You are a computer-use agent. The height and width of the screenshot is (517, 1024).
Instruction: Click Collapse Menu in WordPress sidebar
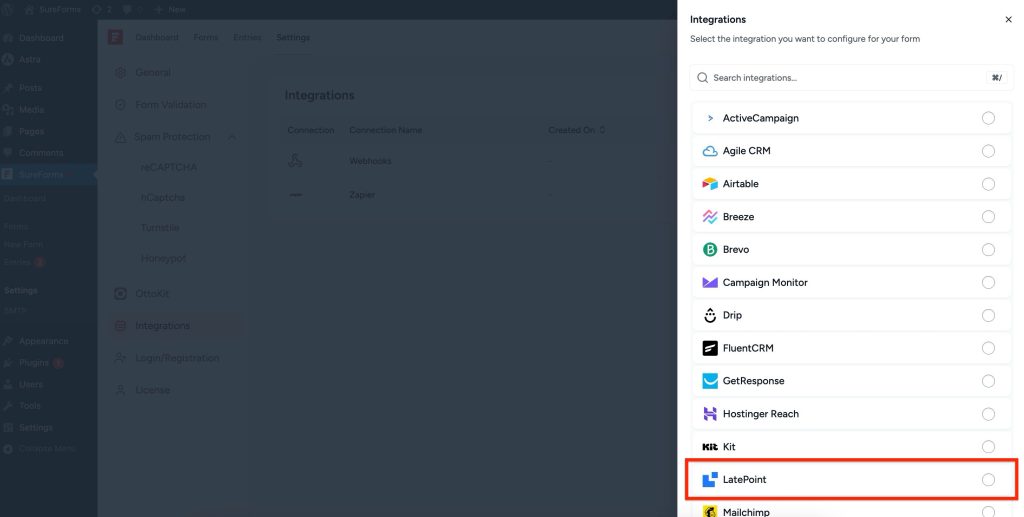[x=47, y=449]
